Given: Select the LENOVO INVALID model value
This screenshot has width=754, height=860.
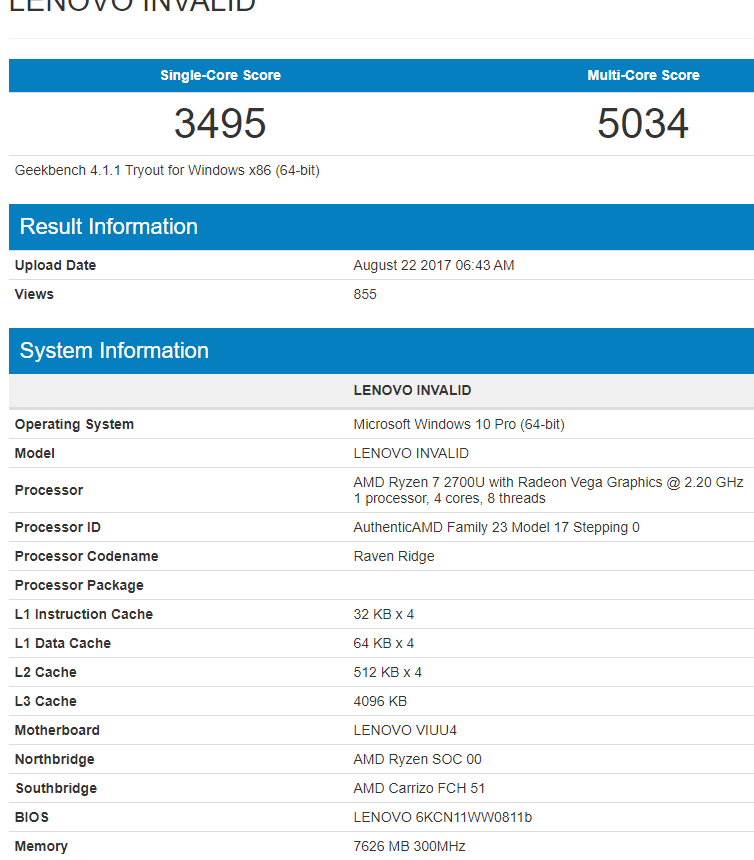Looking at the screenshot, I should [x=411, y=454].
